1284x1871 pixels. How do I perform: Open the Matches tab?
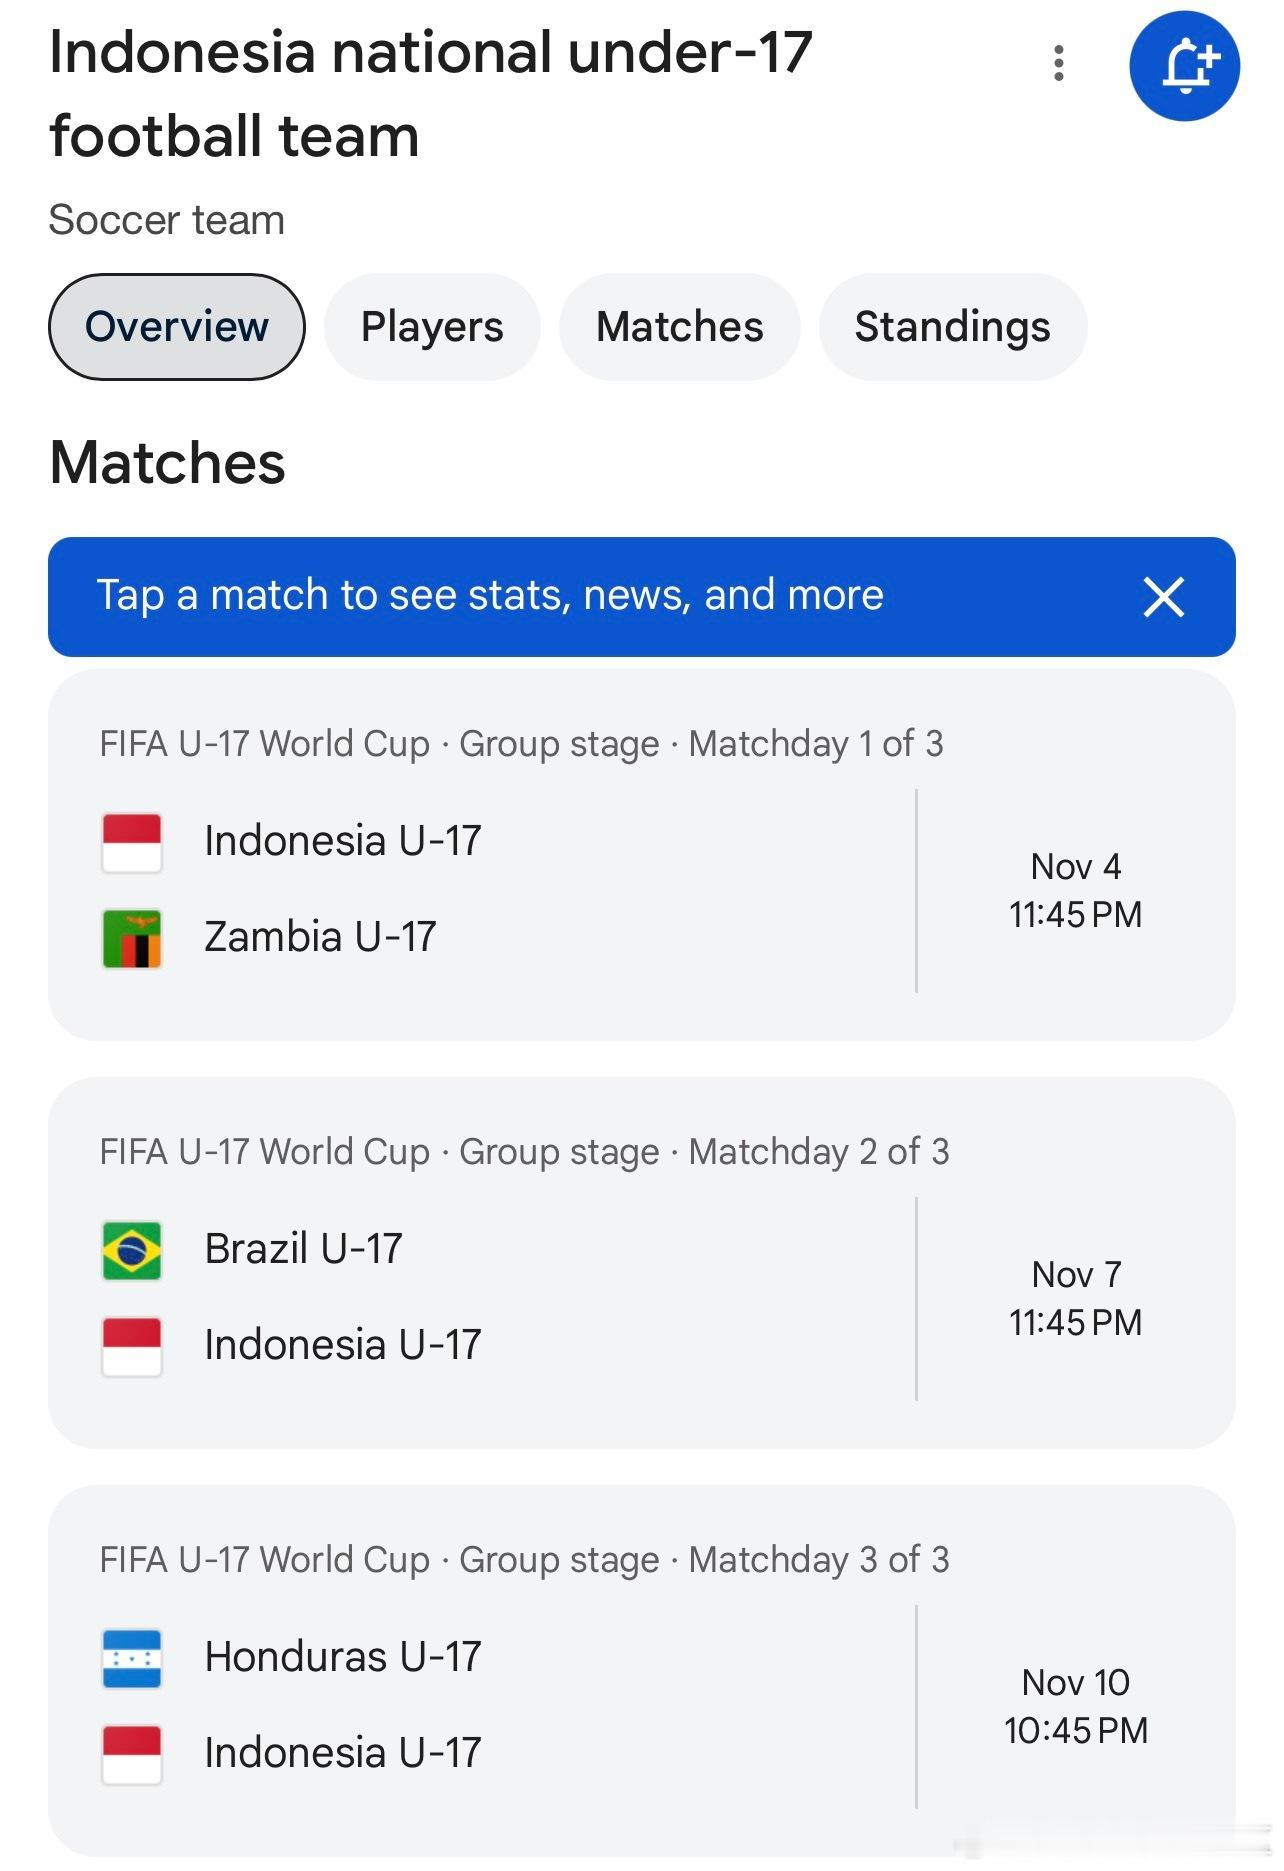(680, 327)
